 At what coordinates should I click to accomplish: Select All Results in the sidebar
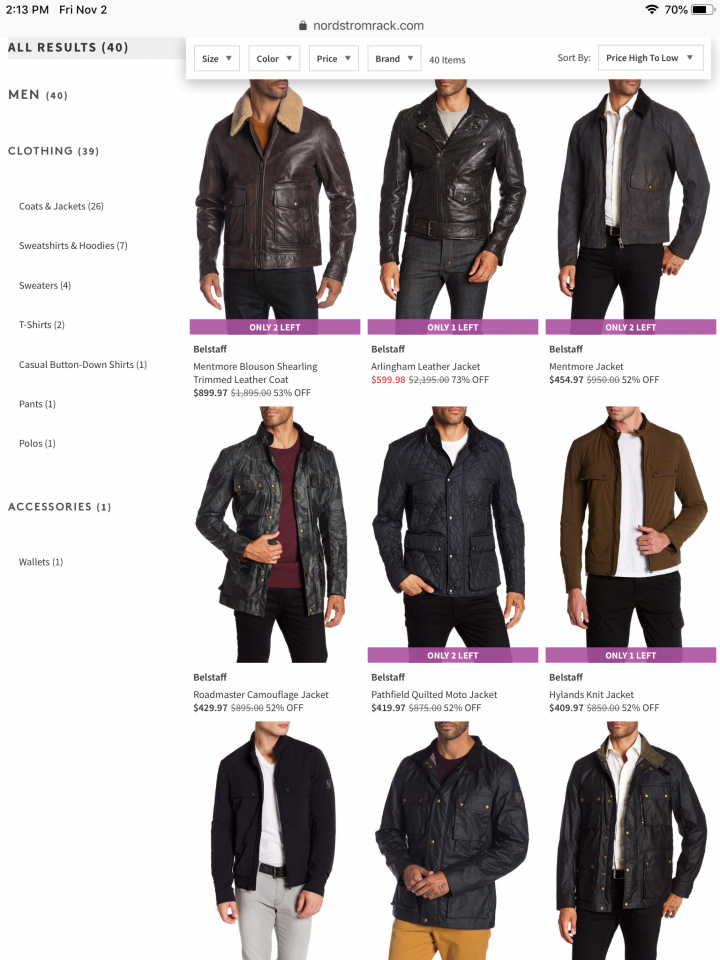pyautogui.click(x=68, y=48)
